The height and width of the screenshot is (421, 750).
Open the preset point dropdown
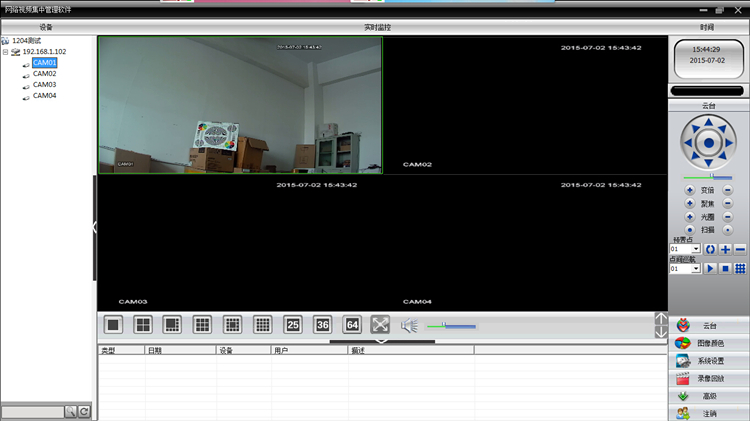click(x=696, y=249)
